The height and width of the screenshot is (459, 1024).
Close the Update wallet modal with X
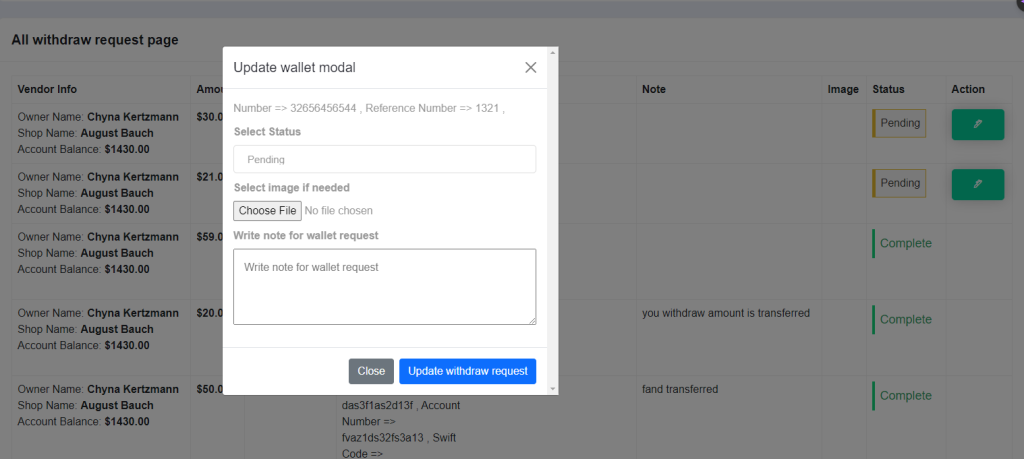530,67
